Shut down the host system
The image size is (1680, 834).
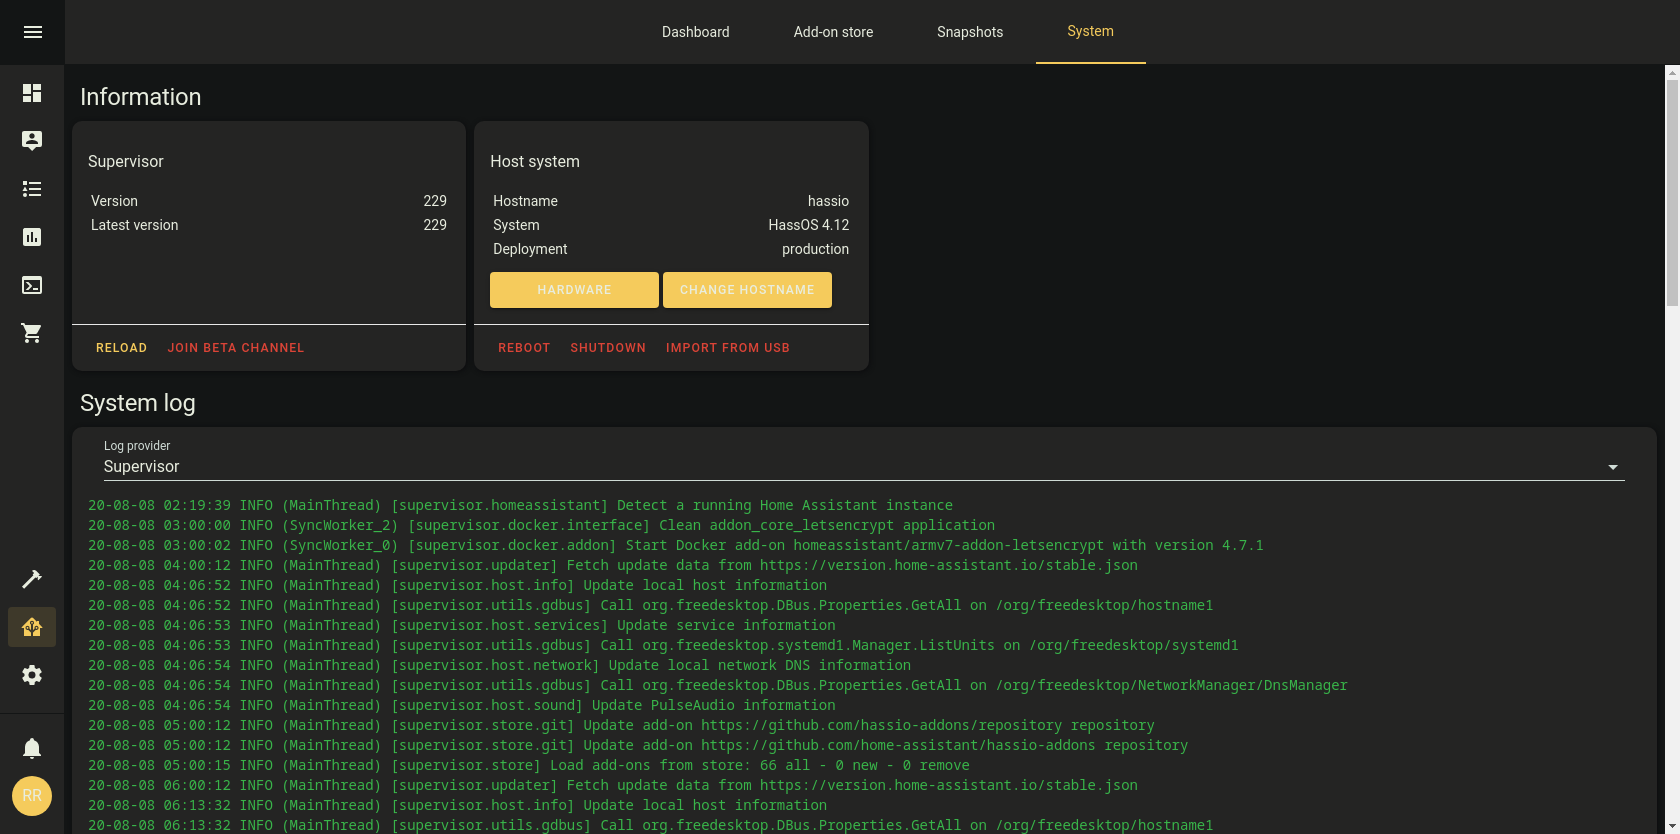[608, 348]
